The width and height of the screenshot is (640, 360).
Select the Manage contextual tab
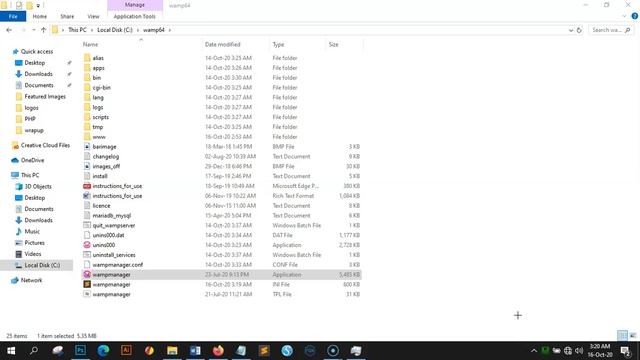[135, 5]
